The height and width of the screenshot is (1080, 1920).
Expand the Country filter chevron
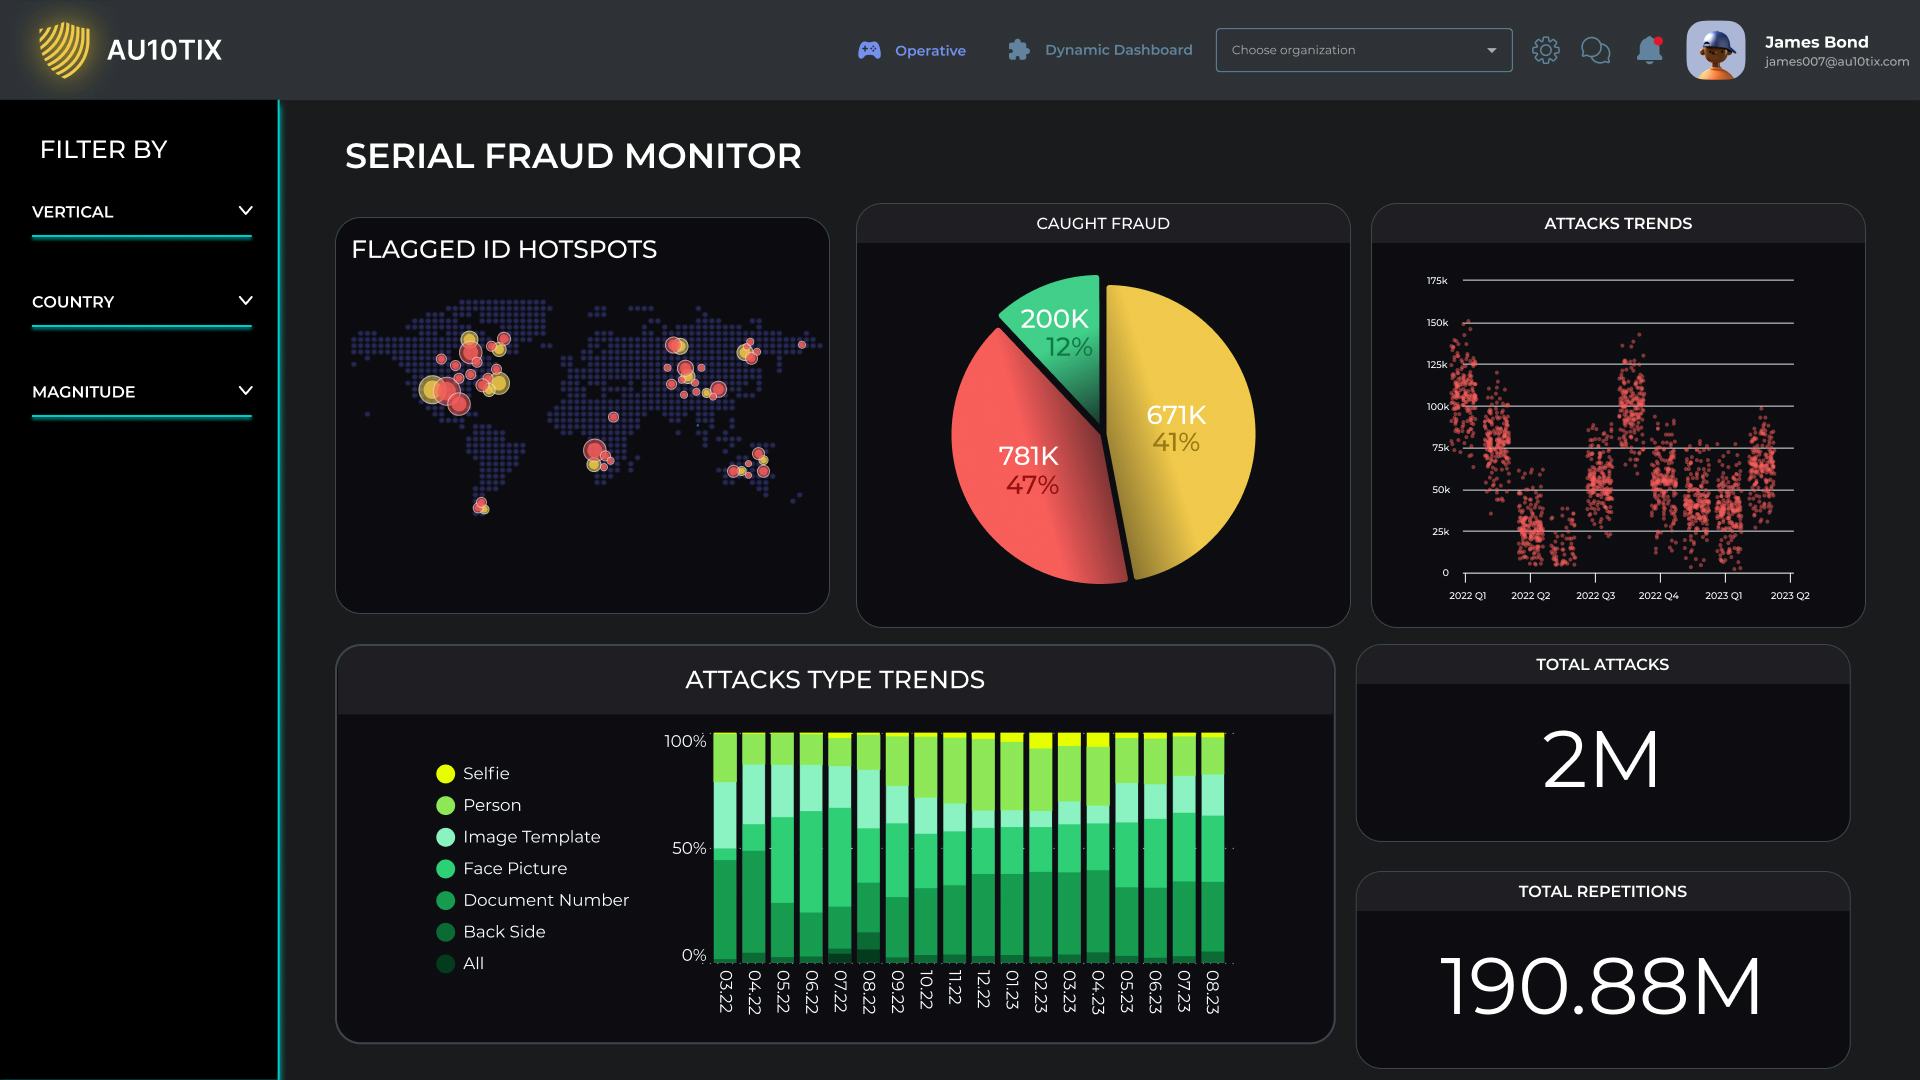(x=245, y=301)
